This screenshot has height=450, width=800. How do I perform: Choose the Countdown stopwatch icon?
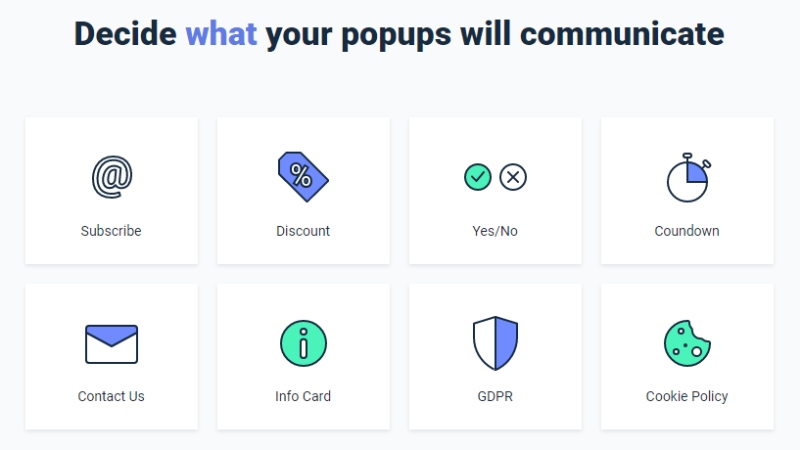[x=687, y=177]
